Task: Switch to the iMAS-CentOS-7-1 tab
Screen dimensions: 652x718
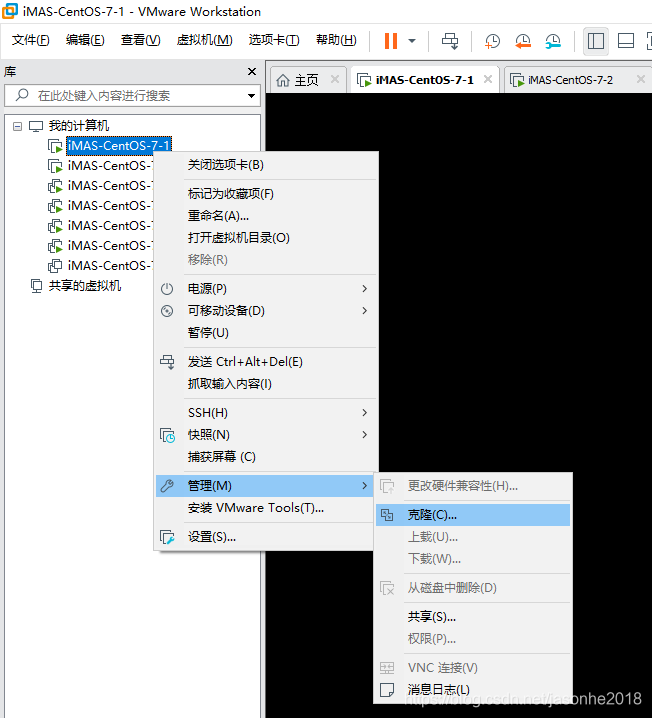Action: pos(424,80)
